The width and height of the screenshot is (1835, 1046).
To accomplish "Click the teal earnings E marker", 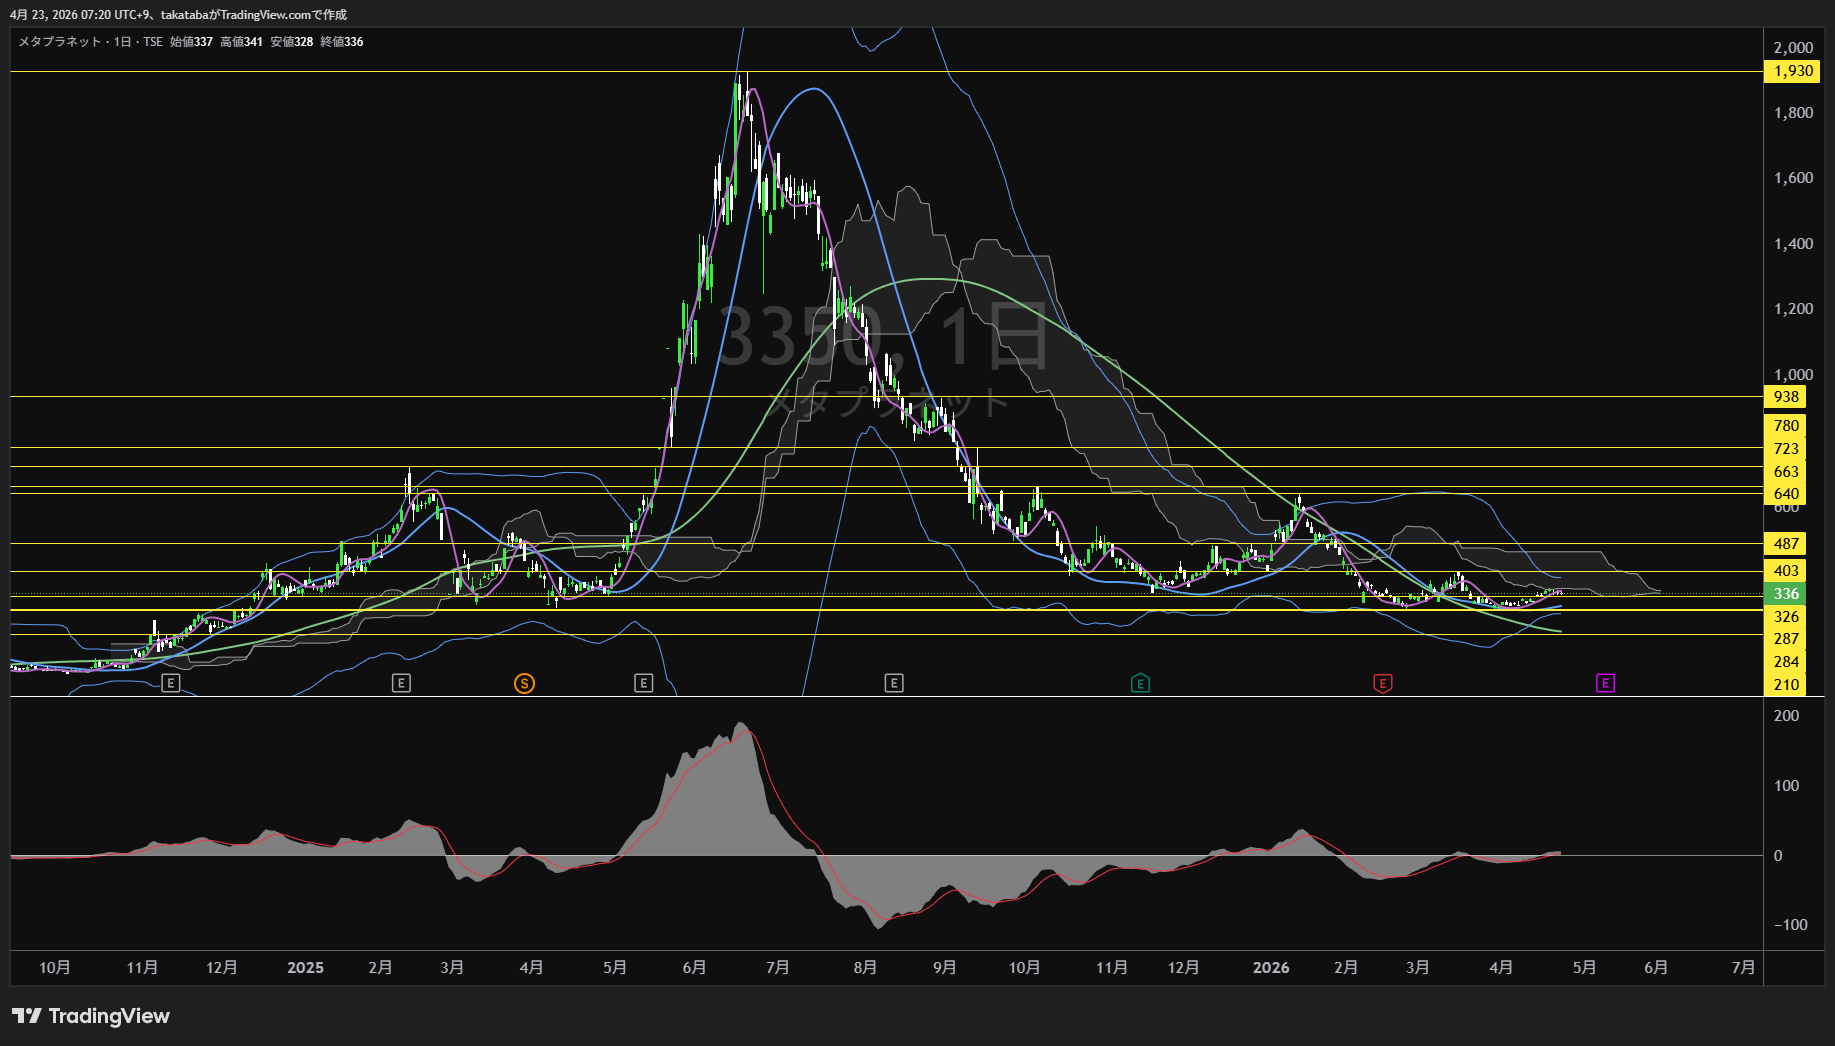I will click(1140, 683).
